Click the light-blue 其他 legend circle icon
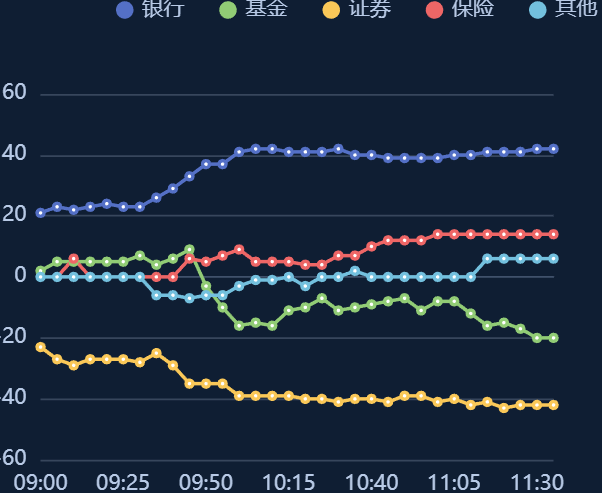Image resolution: width=602 pixels, height=493 pixels. 537,10
